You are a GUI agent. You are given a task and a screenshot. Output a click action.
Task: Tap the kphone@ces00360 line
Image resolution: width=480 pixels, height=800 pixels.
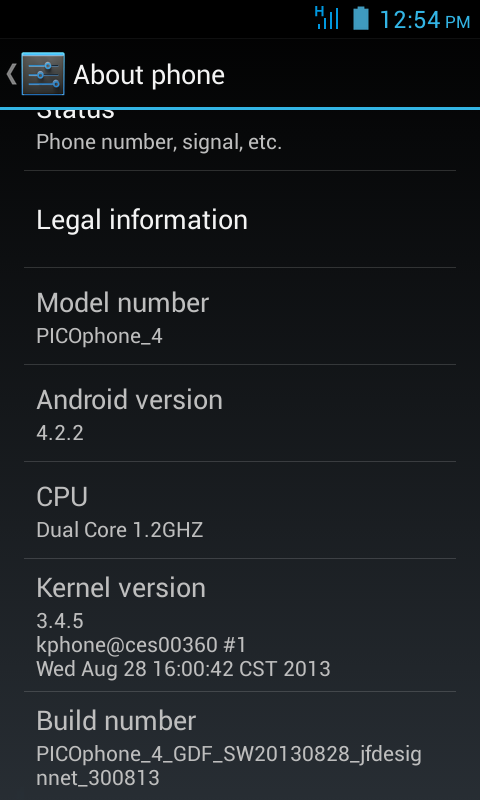coord(141,645)
